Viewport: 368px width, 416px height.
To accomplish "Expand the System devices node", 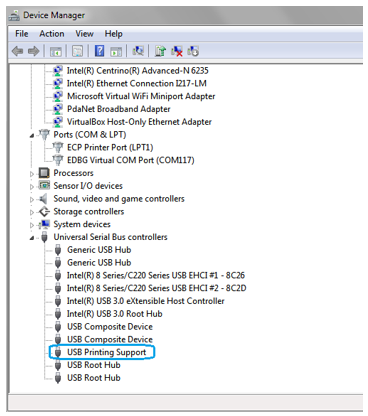I will 32,225.
